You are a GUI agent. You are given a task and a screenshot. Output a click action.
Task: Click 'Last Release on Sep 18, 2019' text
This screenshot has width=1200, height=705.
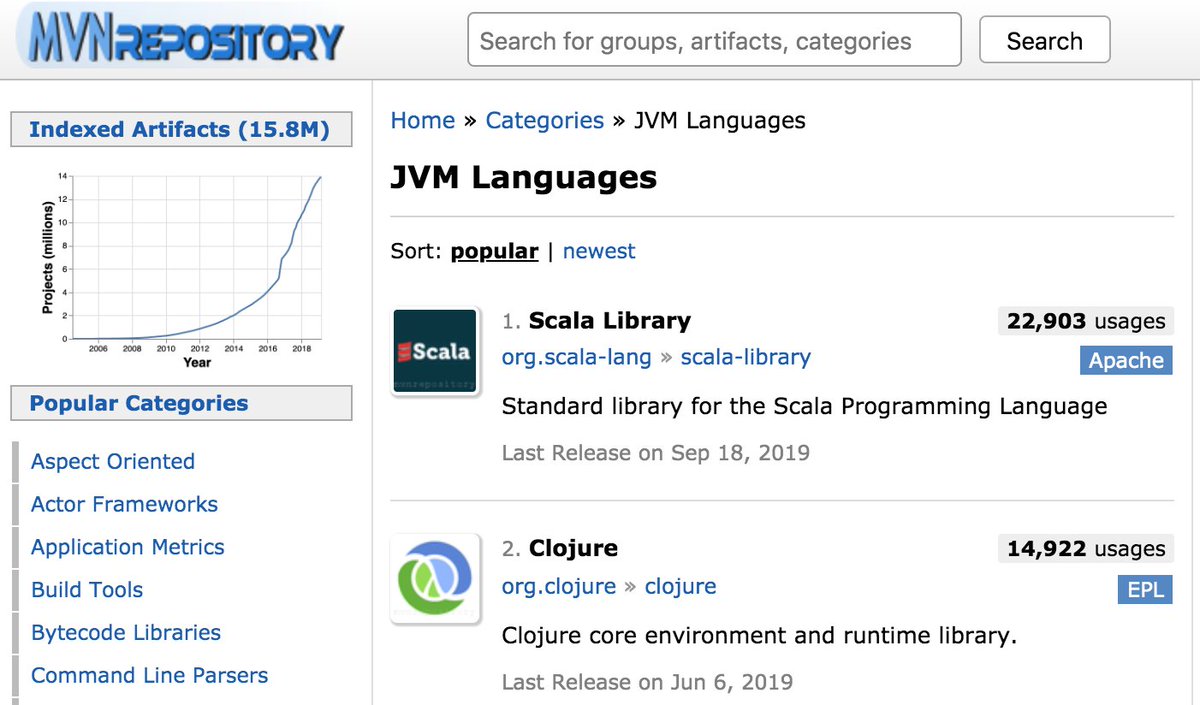[x=656, y=453]
